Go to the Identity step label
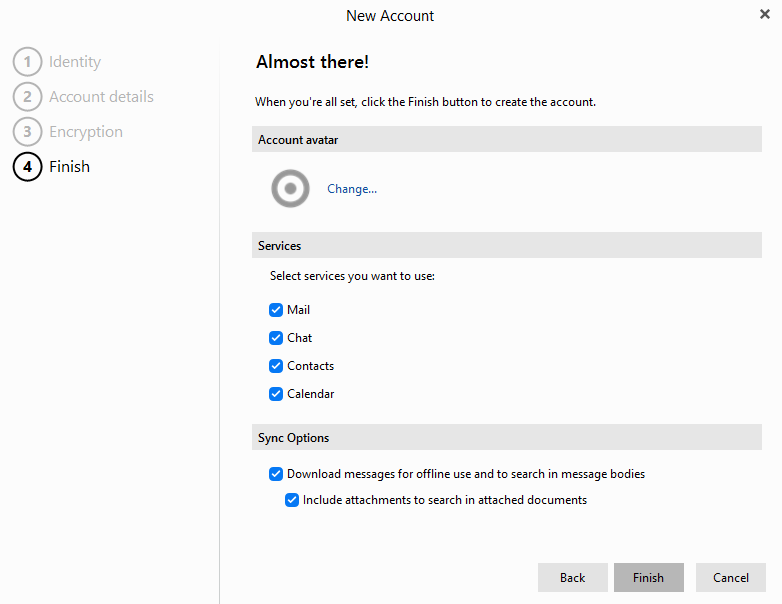 75,62
